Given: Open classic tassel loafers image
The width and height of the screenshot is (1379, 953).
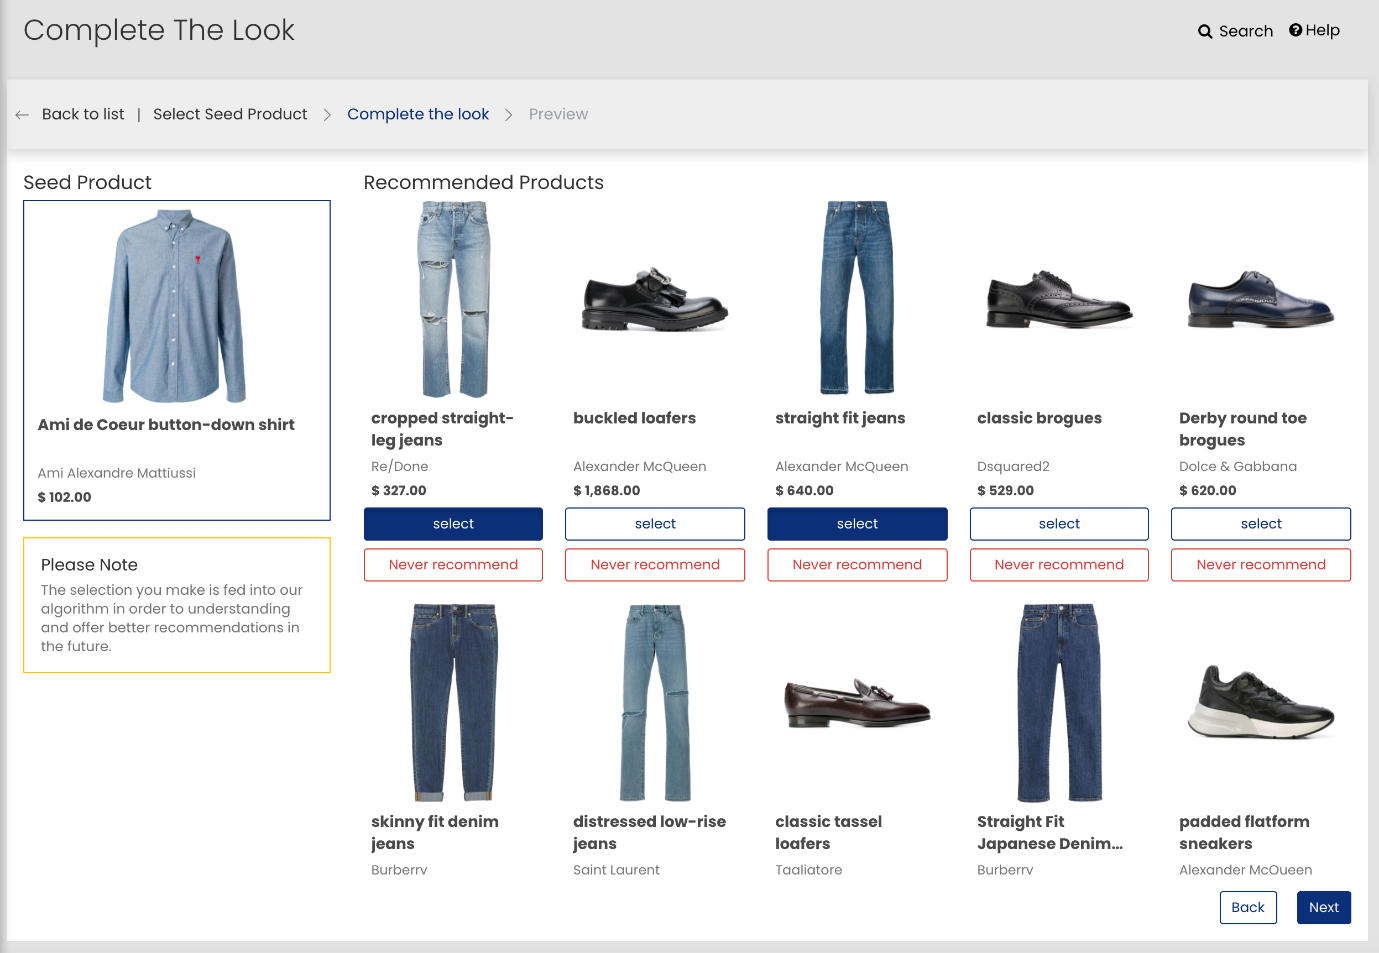Looking at the screenshot, I should [857, 702].
